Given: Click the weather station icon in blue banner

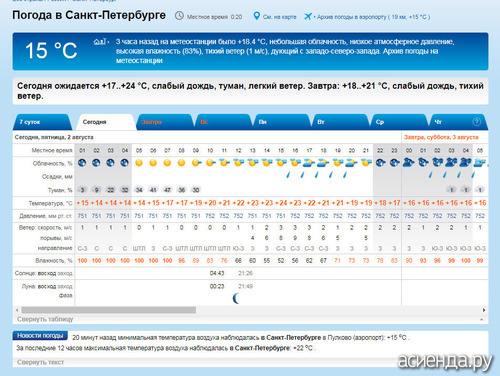Looking at the screenshot, I should [x=99, y=42].
